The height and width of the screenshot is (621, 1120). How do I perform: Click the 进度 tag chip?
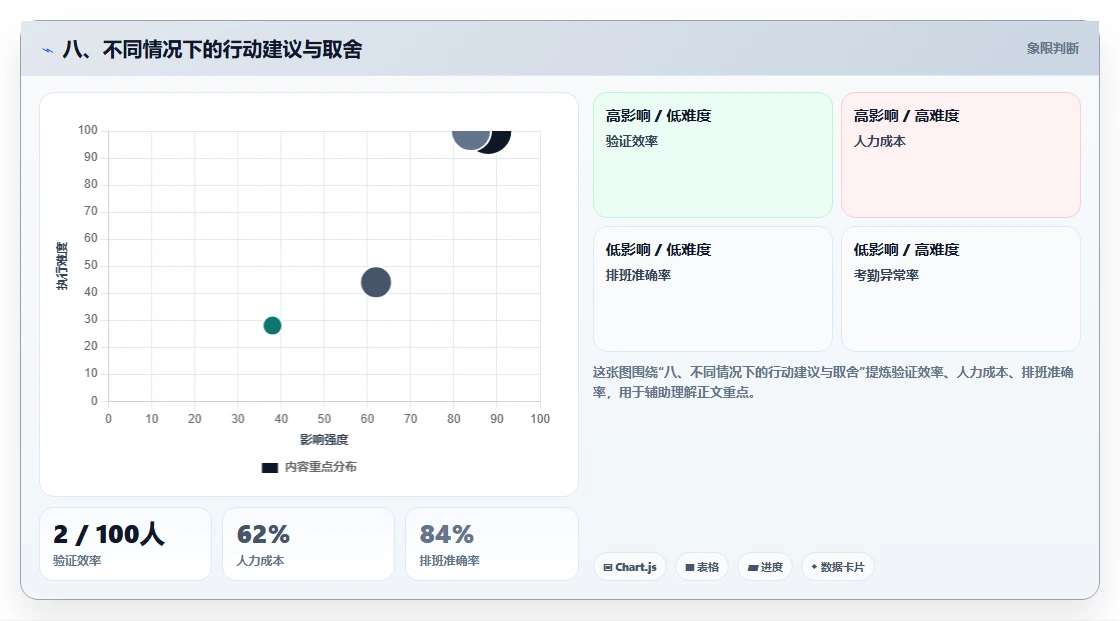coord(764,567)
